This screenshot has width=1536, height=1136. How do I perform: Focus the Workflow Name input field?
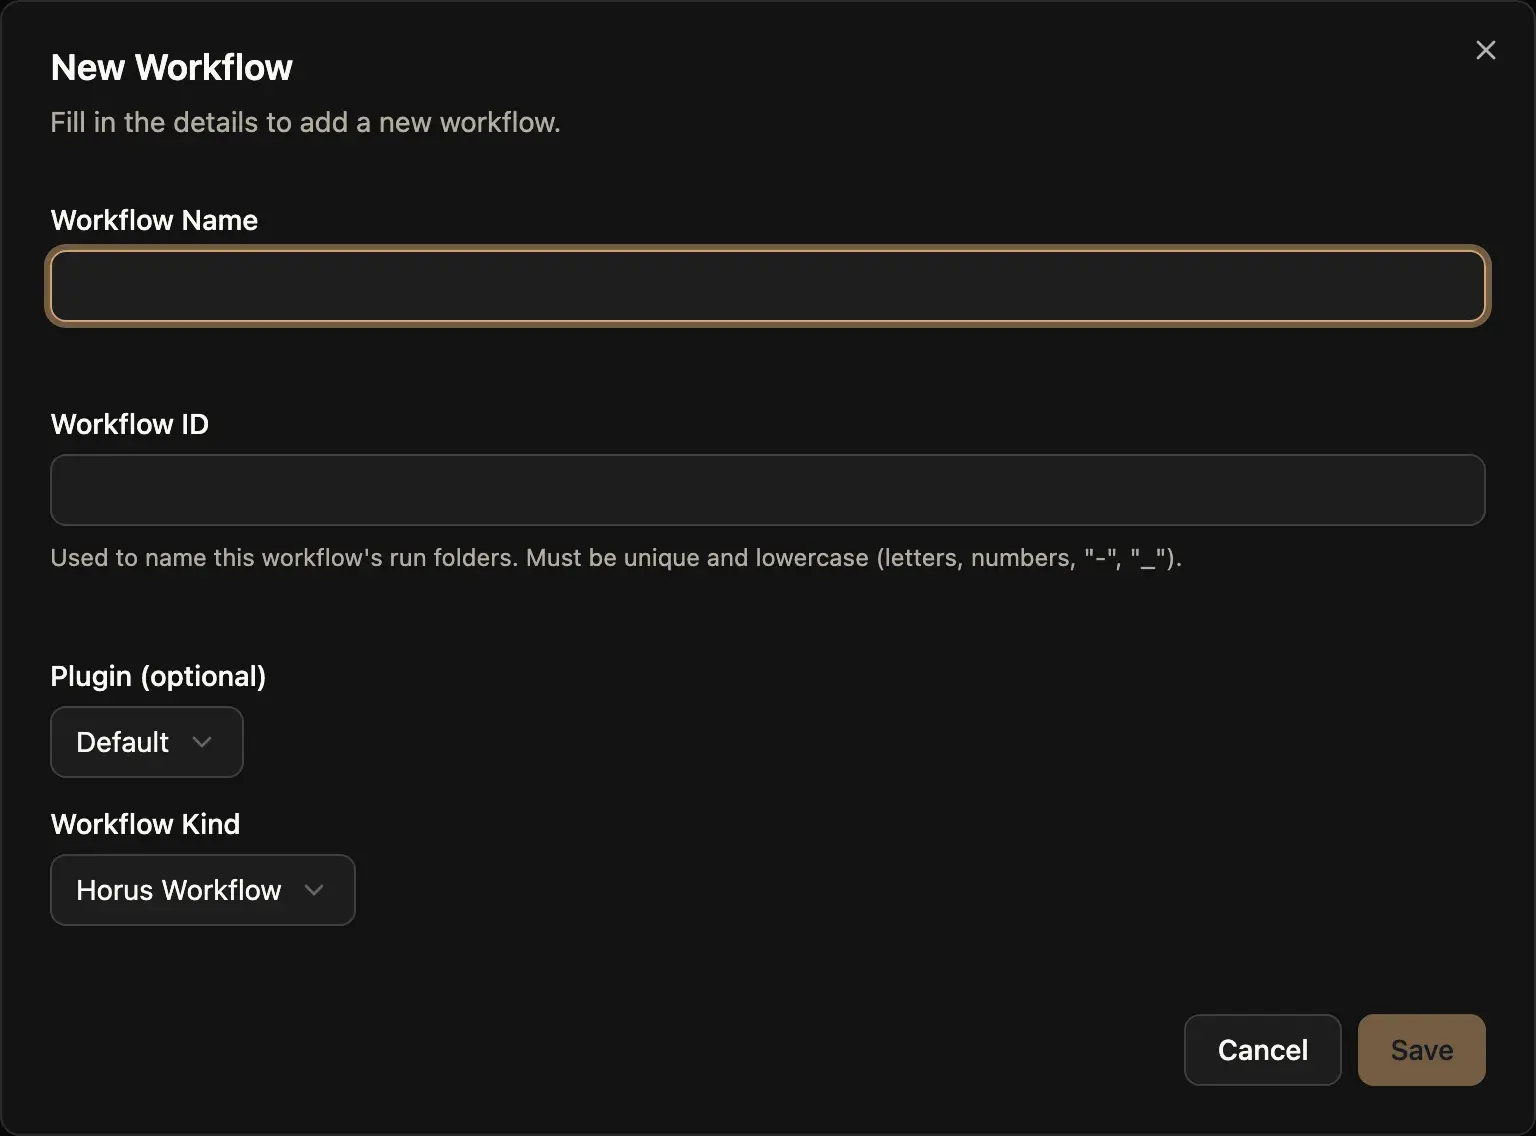pyautogui.click(x=768, y=286)
